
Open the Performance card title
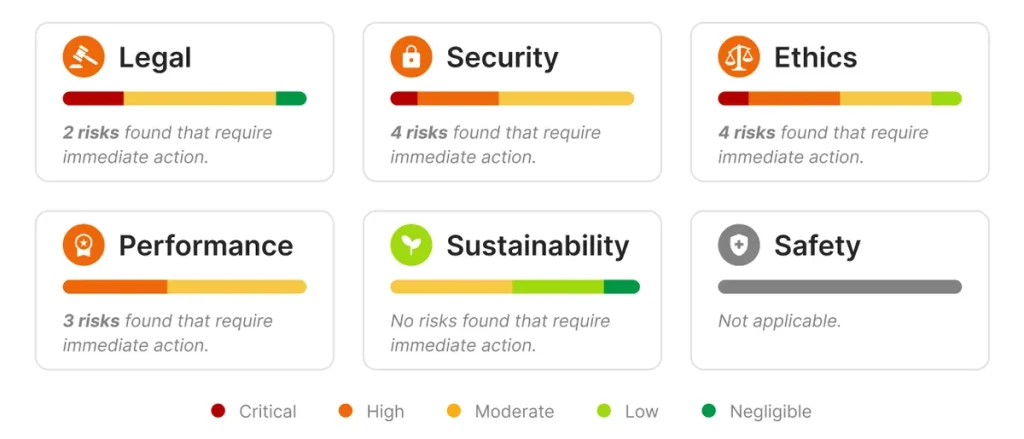(206, 246)
